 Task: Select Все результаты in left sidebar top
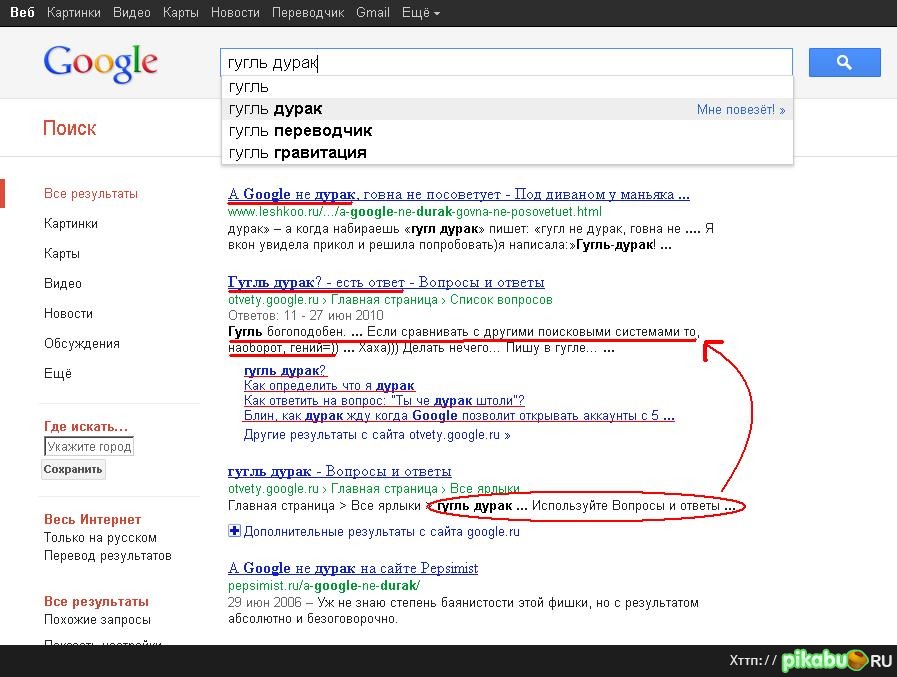click(x=91, y=193)
